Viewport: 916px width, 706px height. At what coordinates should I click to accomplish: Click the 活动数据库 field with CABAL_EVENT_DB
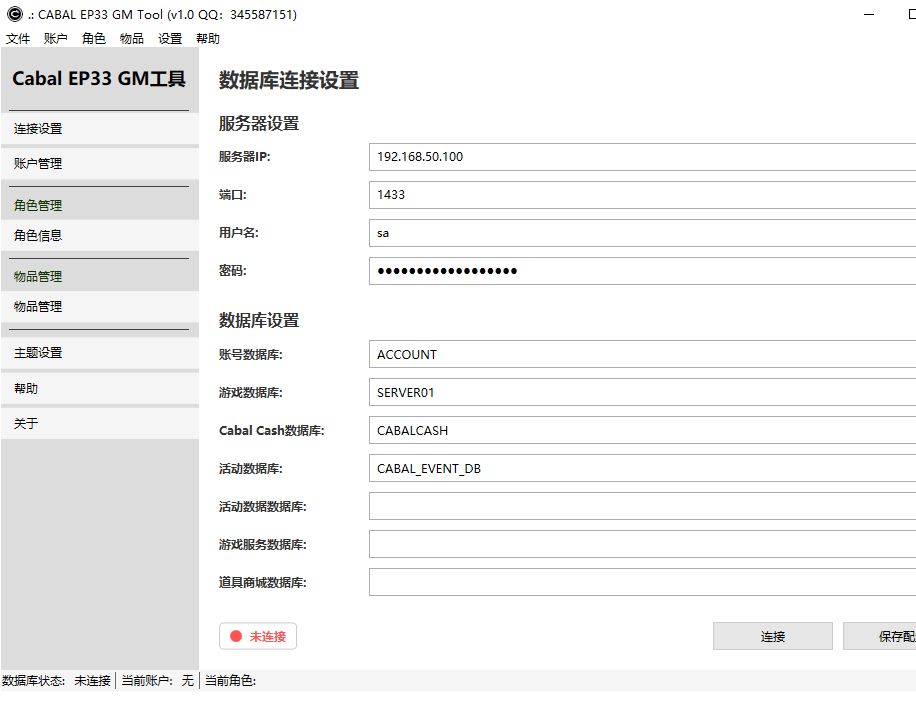(x=643, y=468)
